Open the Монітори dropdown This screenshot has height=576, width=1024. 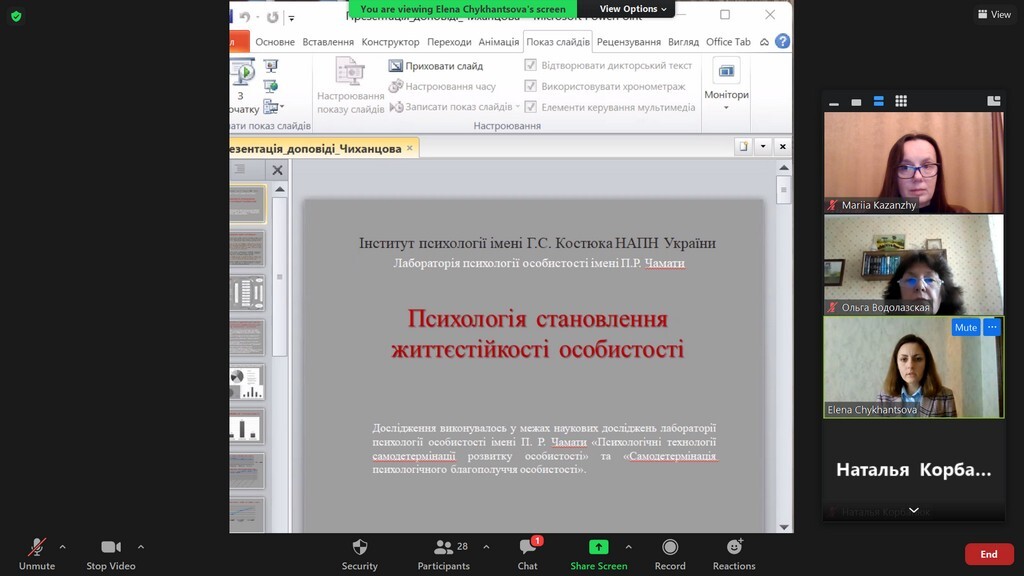tap(726, 86)
